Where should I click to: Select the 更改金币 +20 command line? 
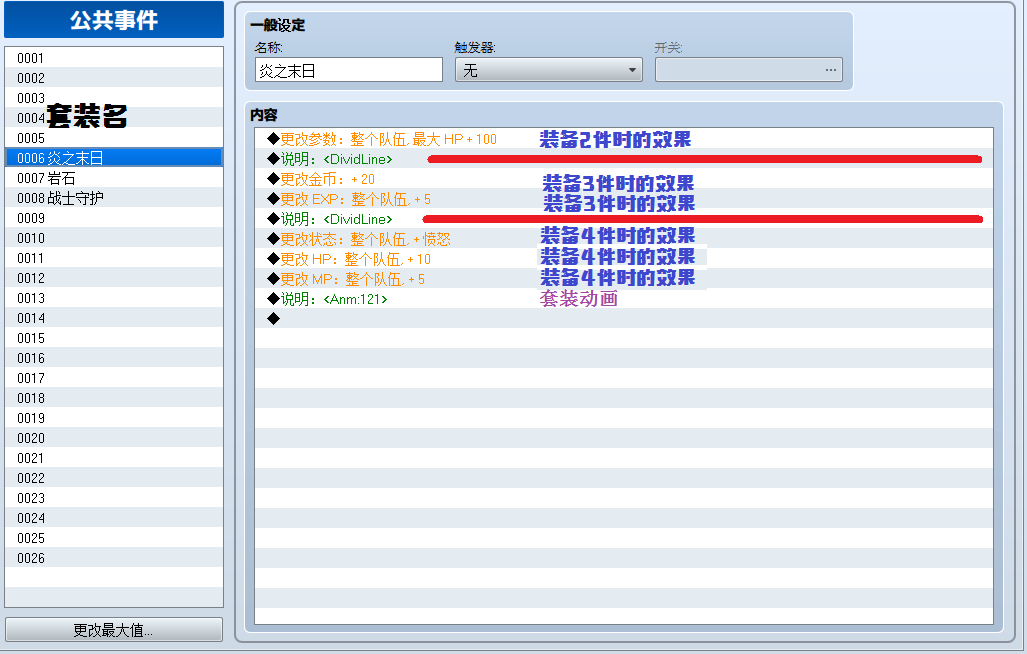coord(624,179)
